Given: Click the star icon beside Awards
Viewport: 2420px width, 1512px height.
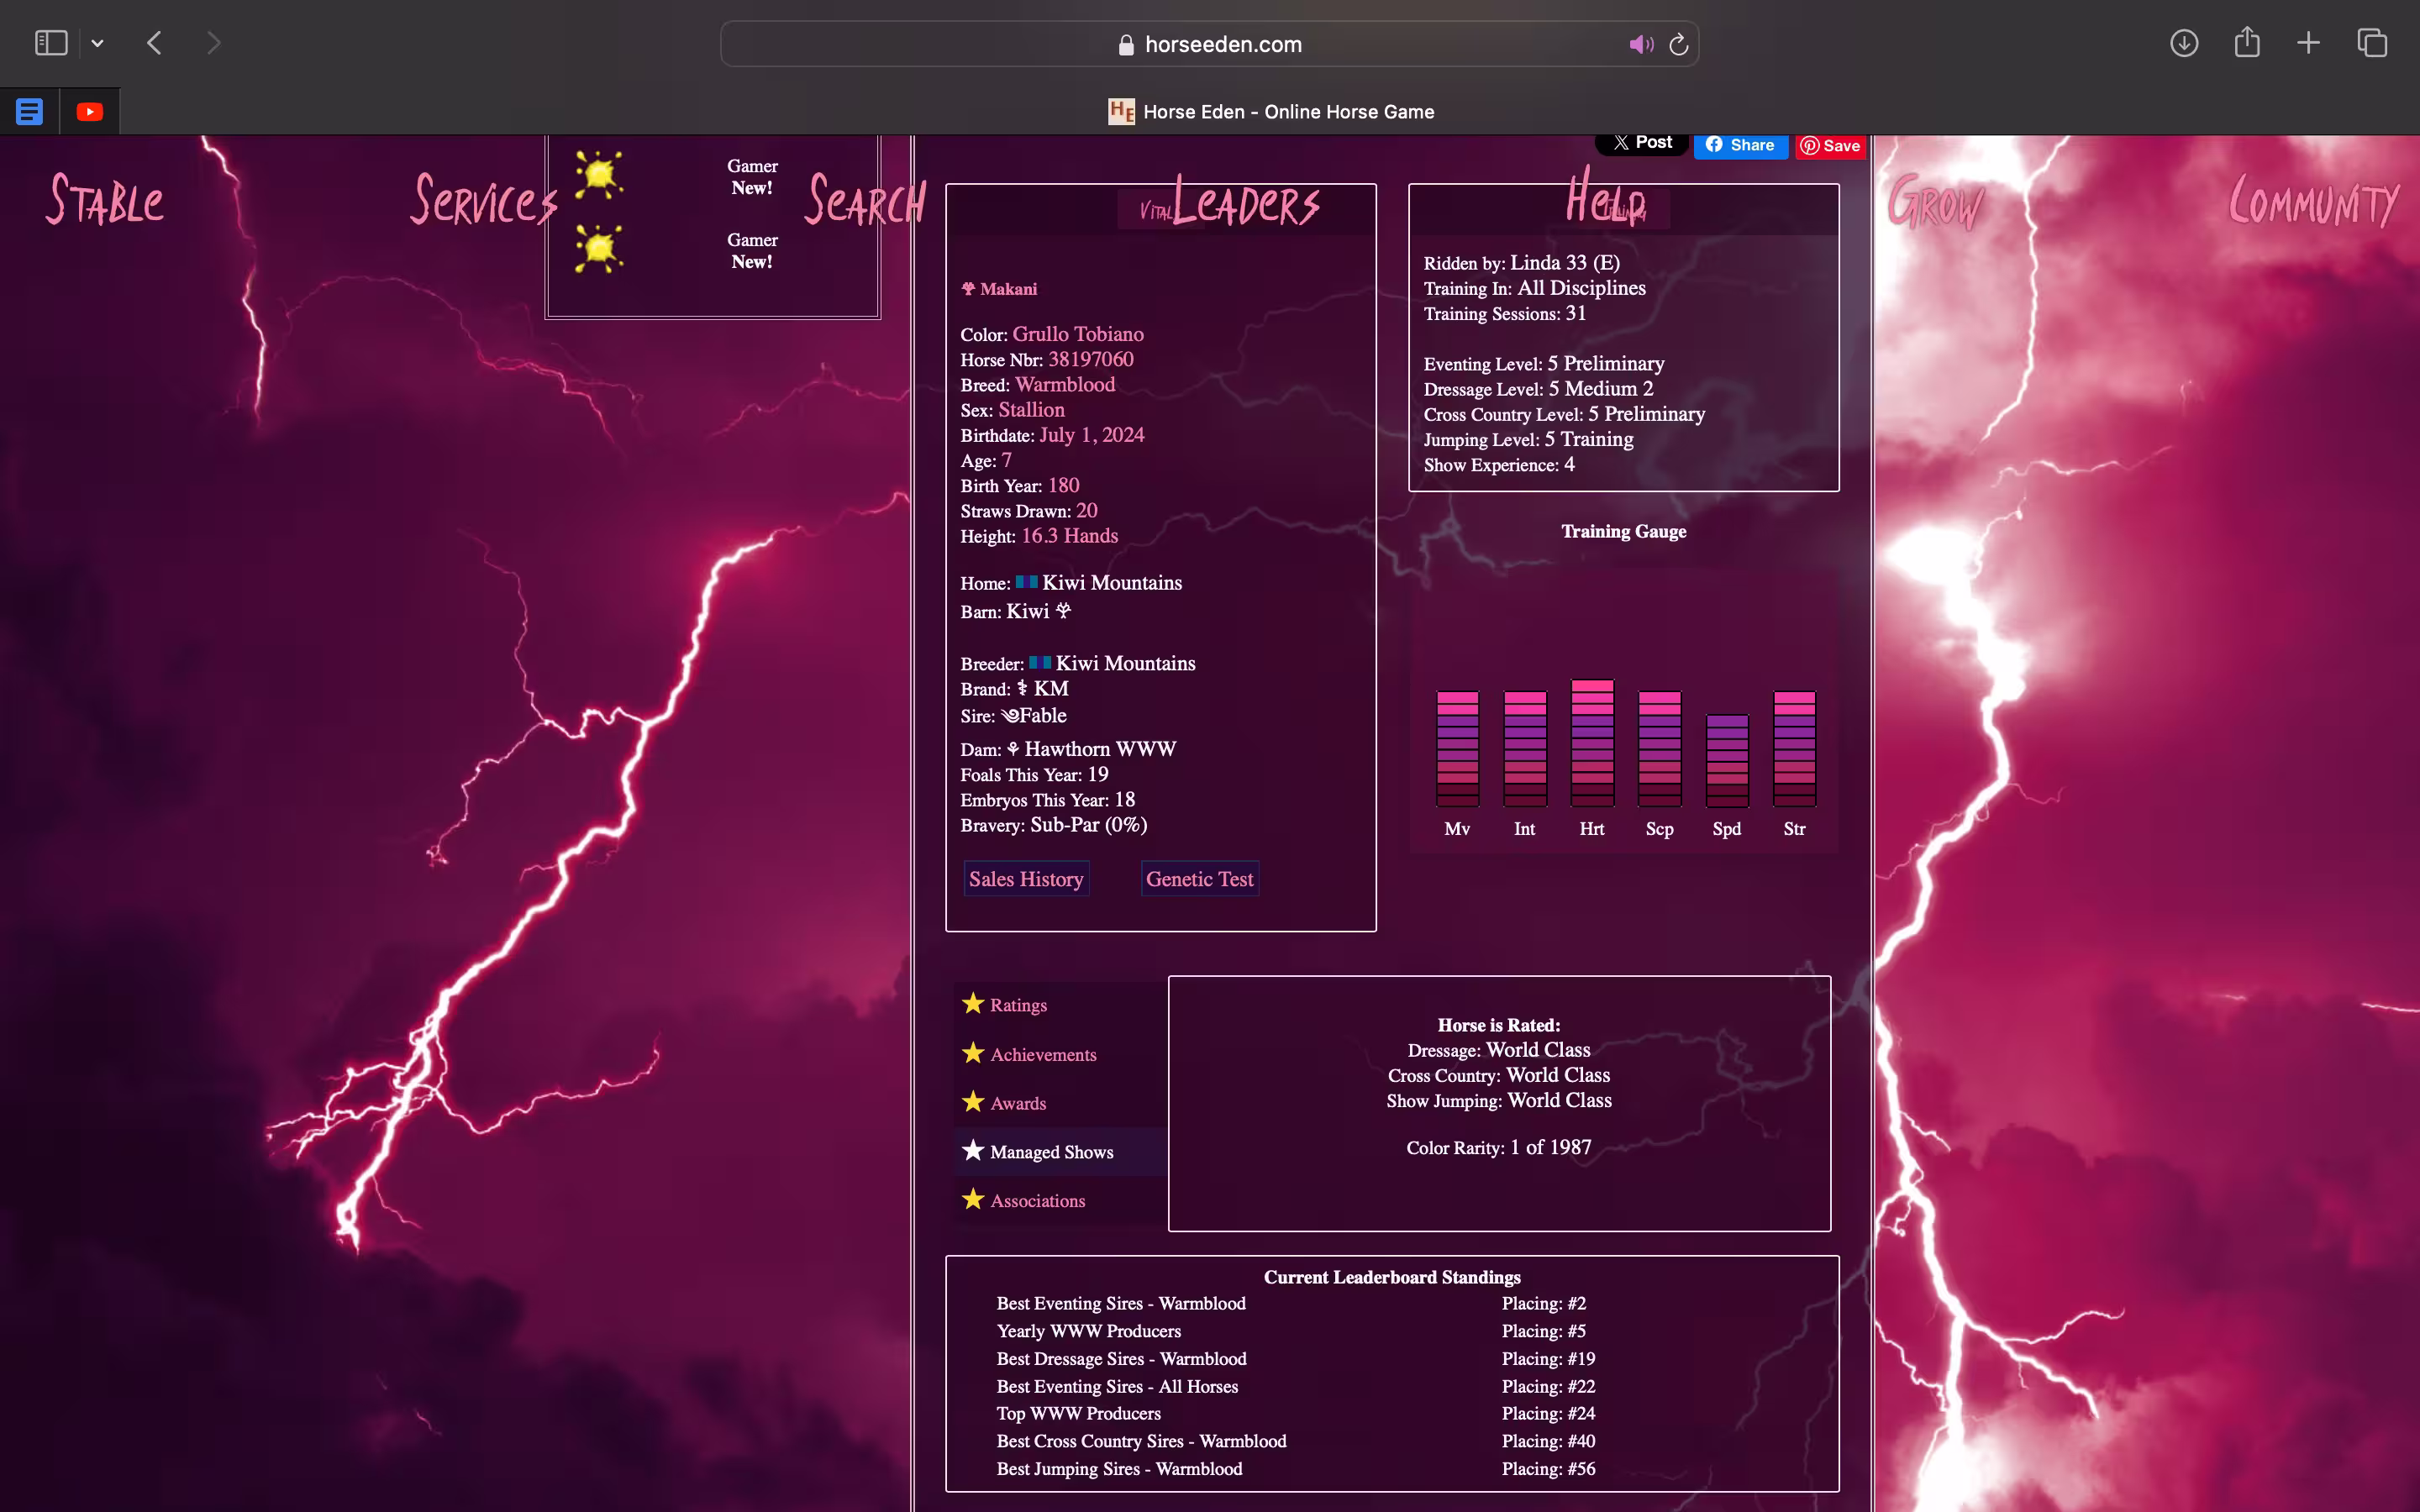Looking at the screenshot, I should [973, 1101].
